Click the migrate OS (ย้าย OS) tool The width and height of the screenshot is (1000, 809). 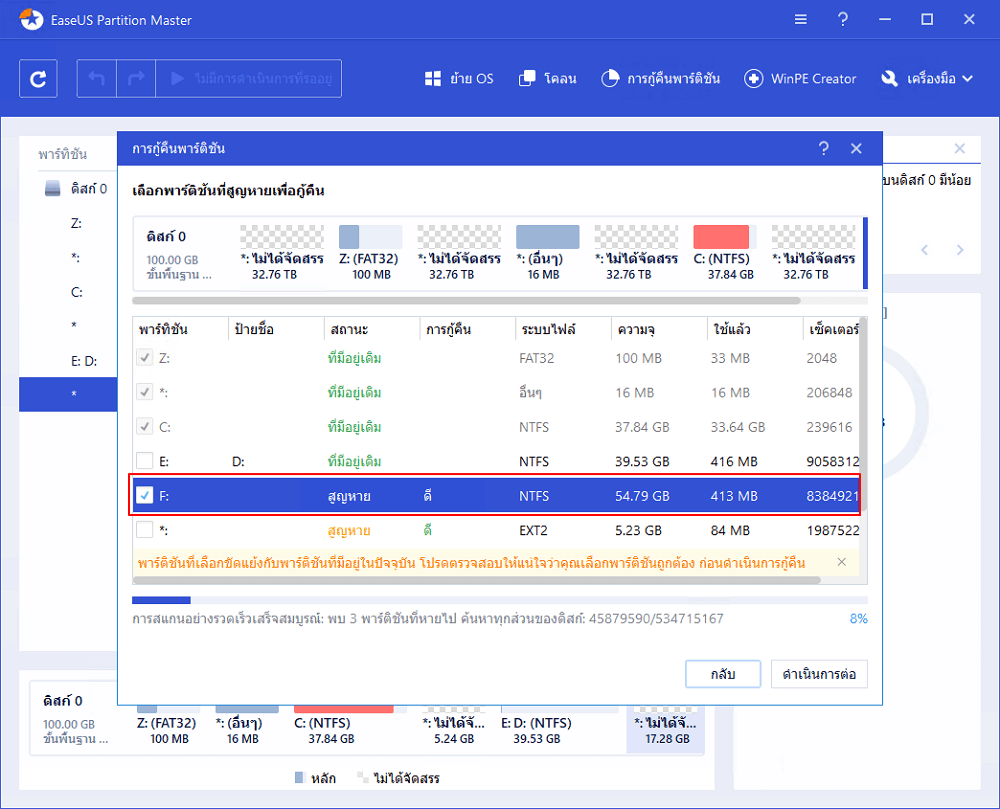point(459,78)
